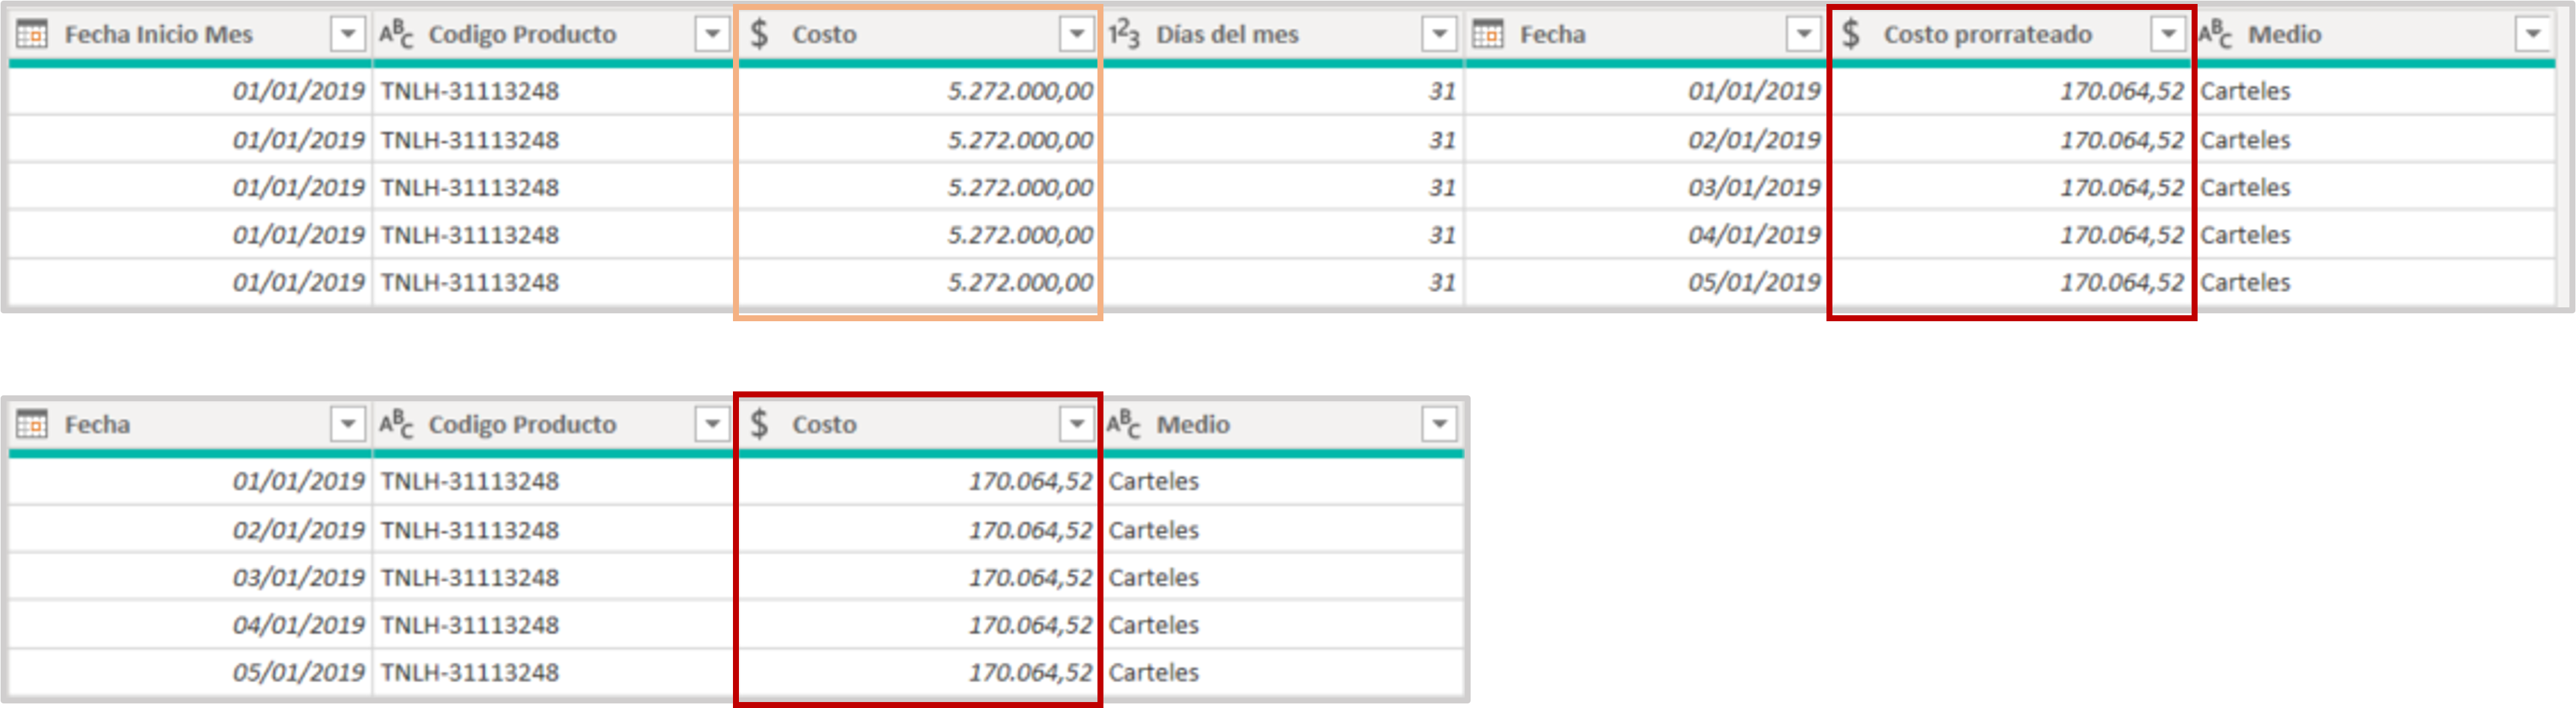Open the filter dropdown on Costo prorrateado
The width and height of the screenshot is (2576, 708).
point(2166,33)
